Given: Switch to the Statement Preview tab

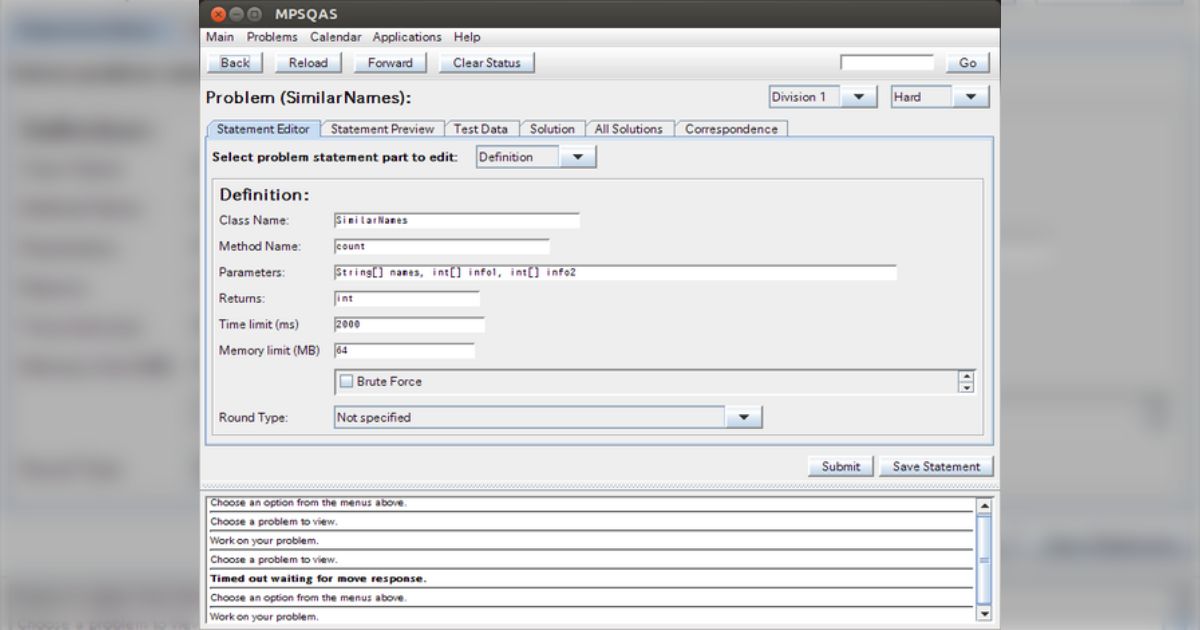Looking at the screenshot, I should coord(382,129).
